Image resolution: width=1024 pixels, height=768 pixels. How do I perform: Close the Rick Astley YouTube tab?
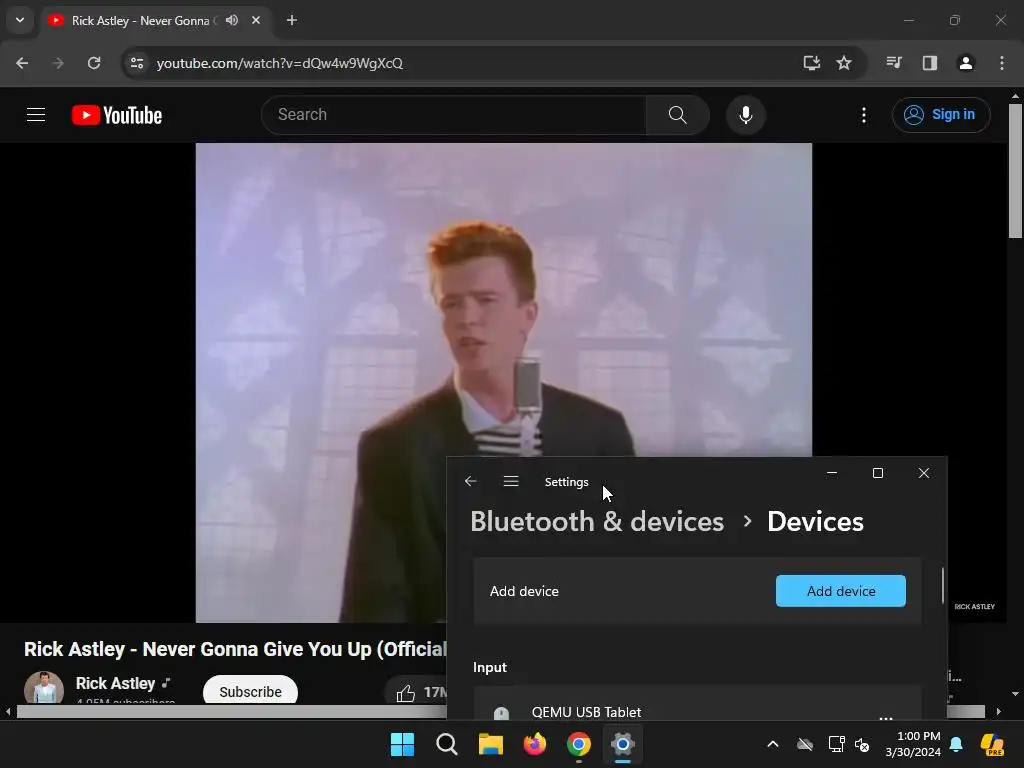pos(256,20)
